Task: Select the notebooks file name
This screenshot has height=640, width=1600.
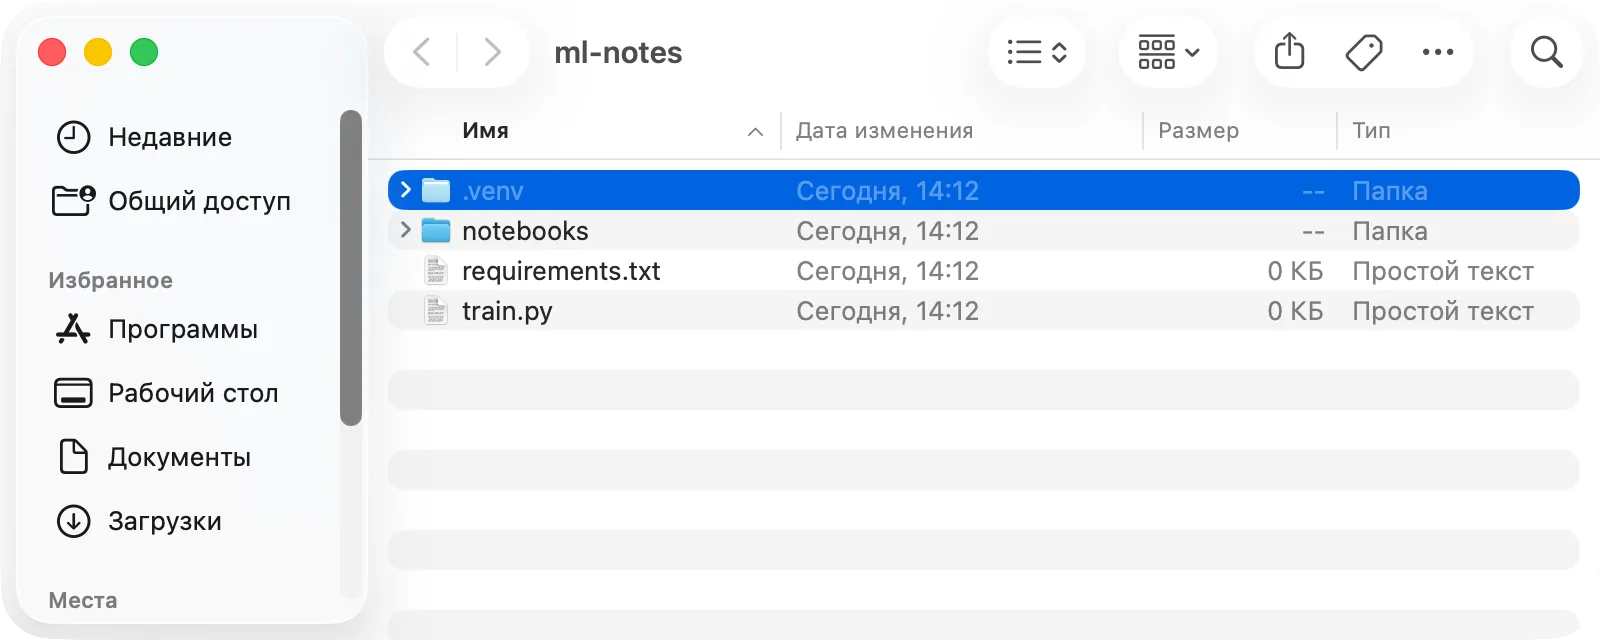Action: [x=525, y=231]
